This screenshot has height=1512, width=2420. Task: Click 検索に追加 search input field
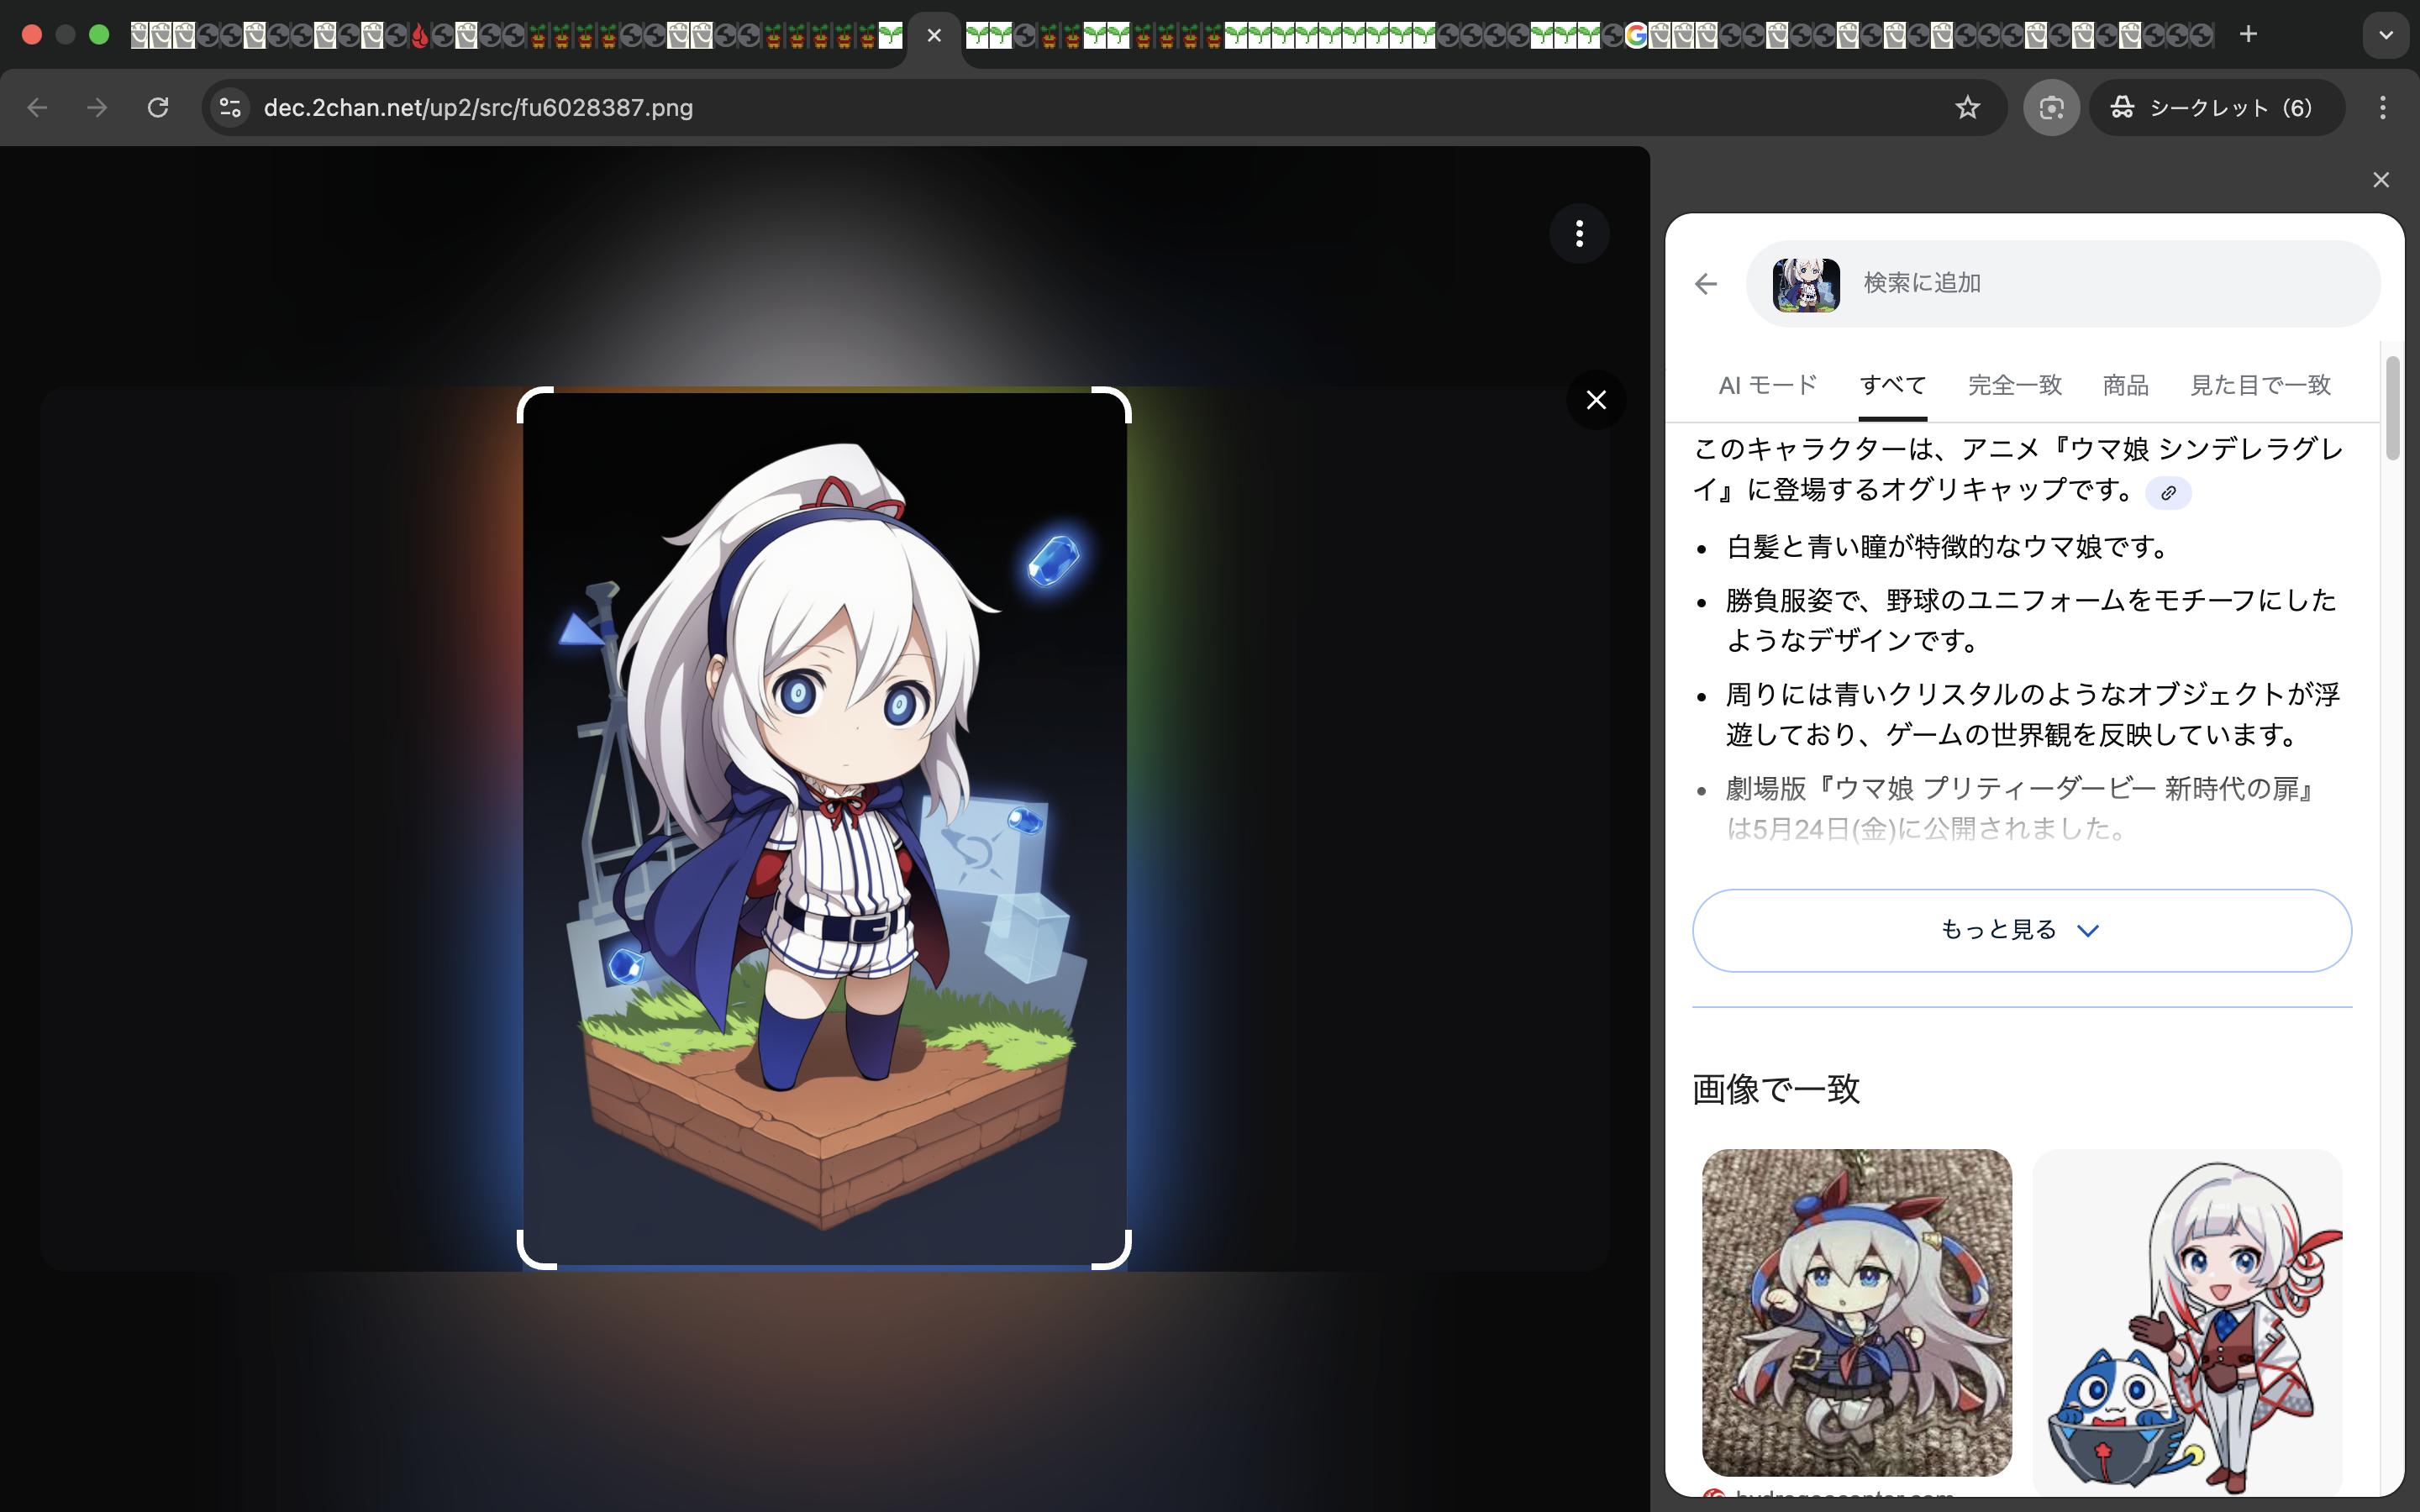2100,284
